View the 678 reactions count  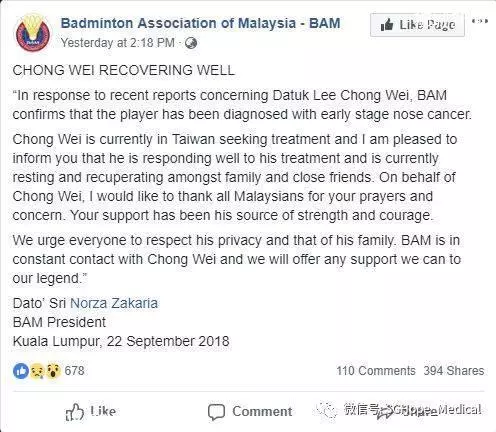click(74, 371)
